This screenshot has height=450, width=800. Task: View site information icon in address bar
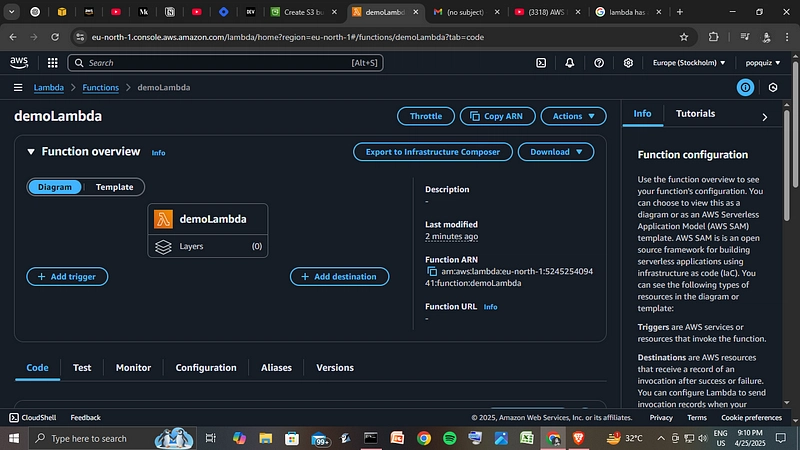(x=80, y=37)
